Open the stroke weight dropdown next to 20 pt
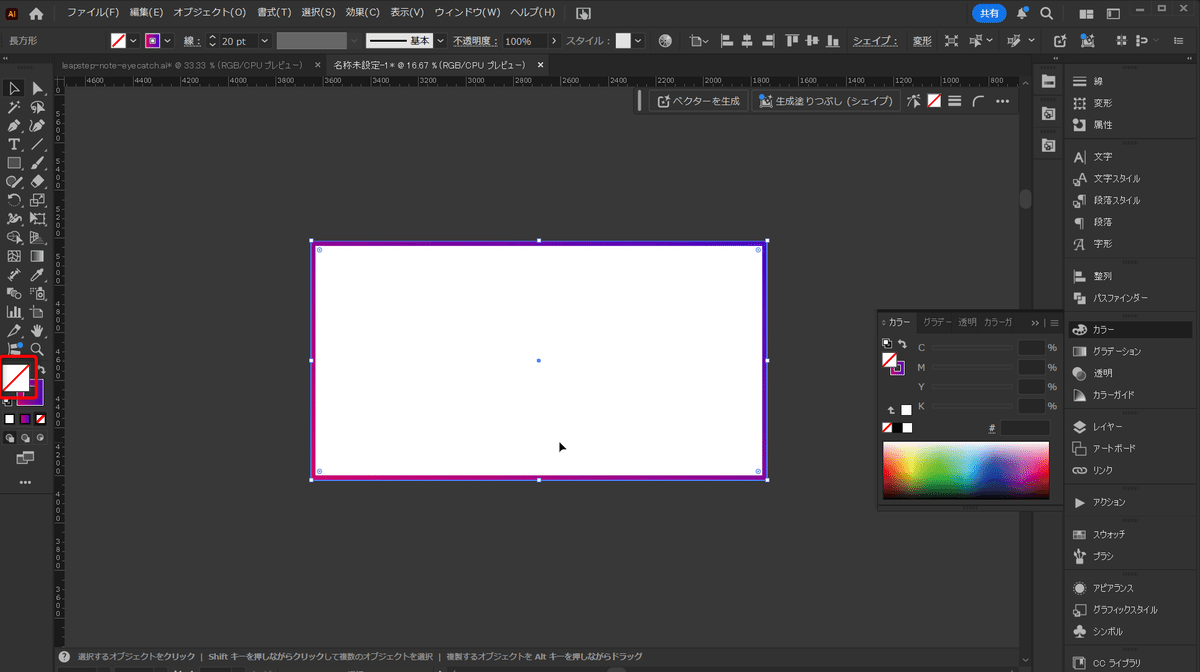The height and width of the screenshot is (672, 1200). coord(265,41)
